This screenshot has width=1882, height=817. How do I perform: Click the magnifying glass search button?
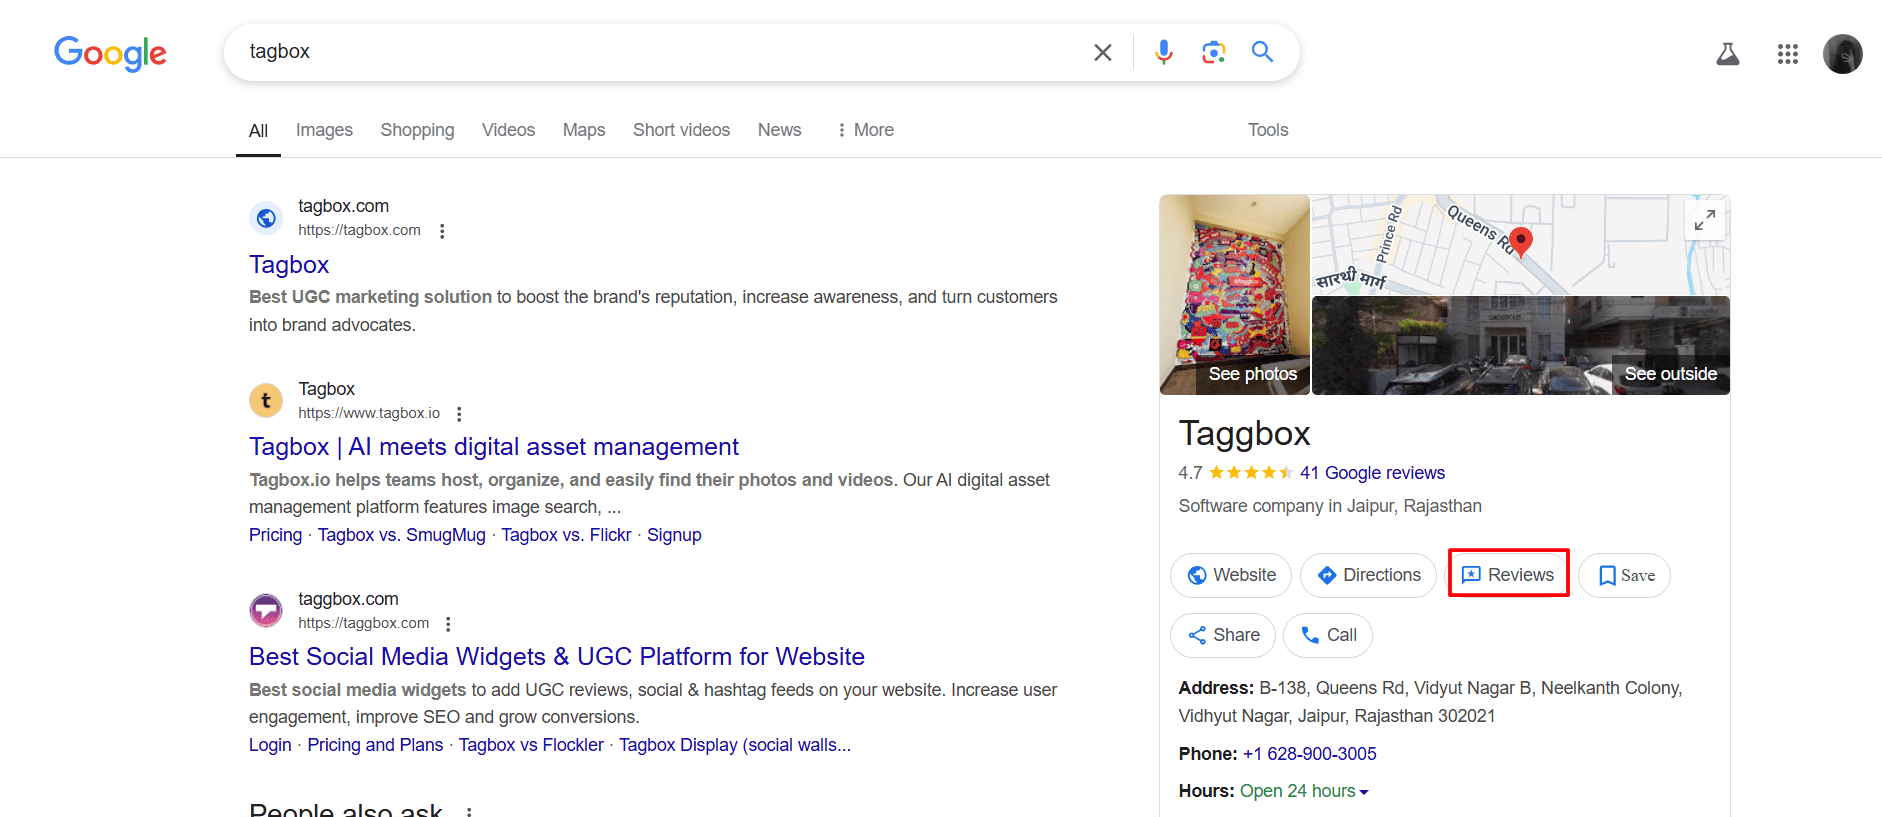1262,52
